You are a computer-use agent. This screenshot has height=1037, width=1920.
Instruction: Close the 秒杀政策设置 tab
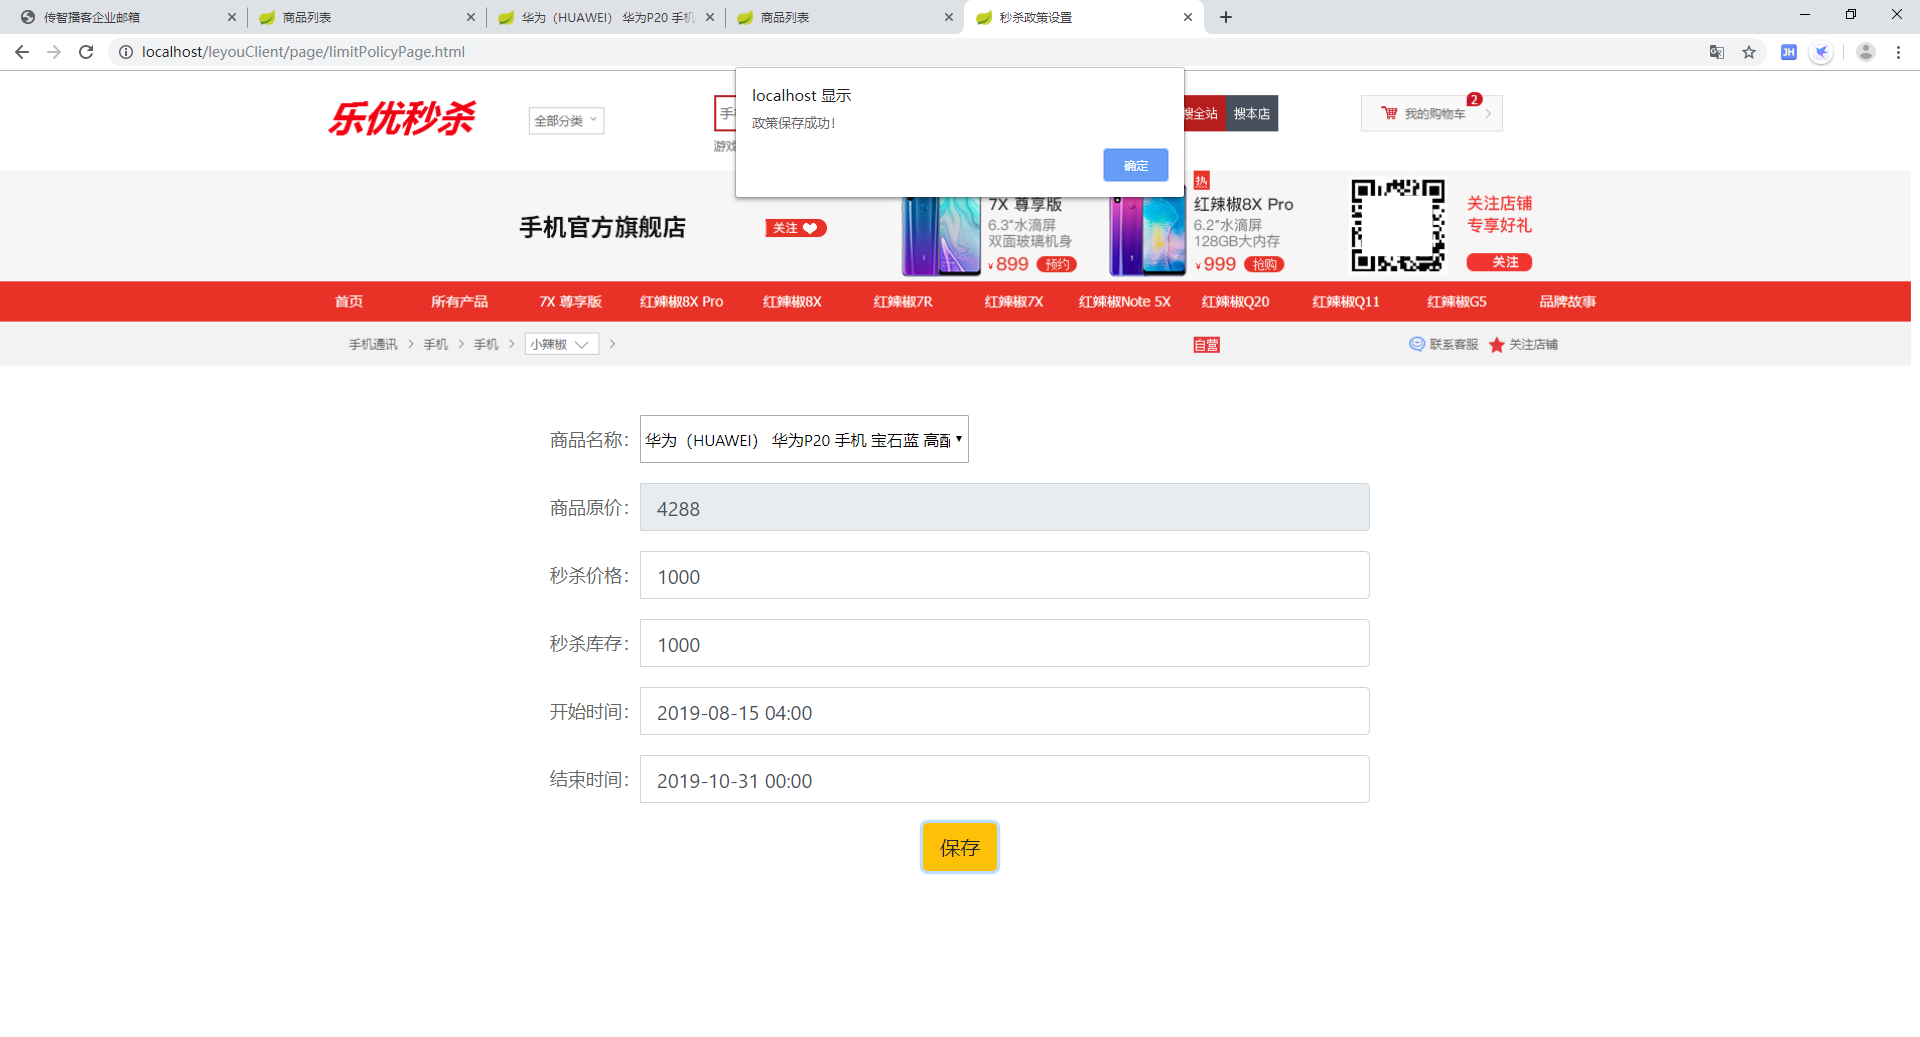click(x=1188, y=17)
